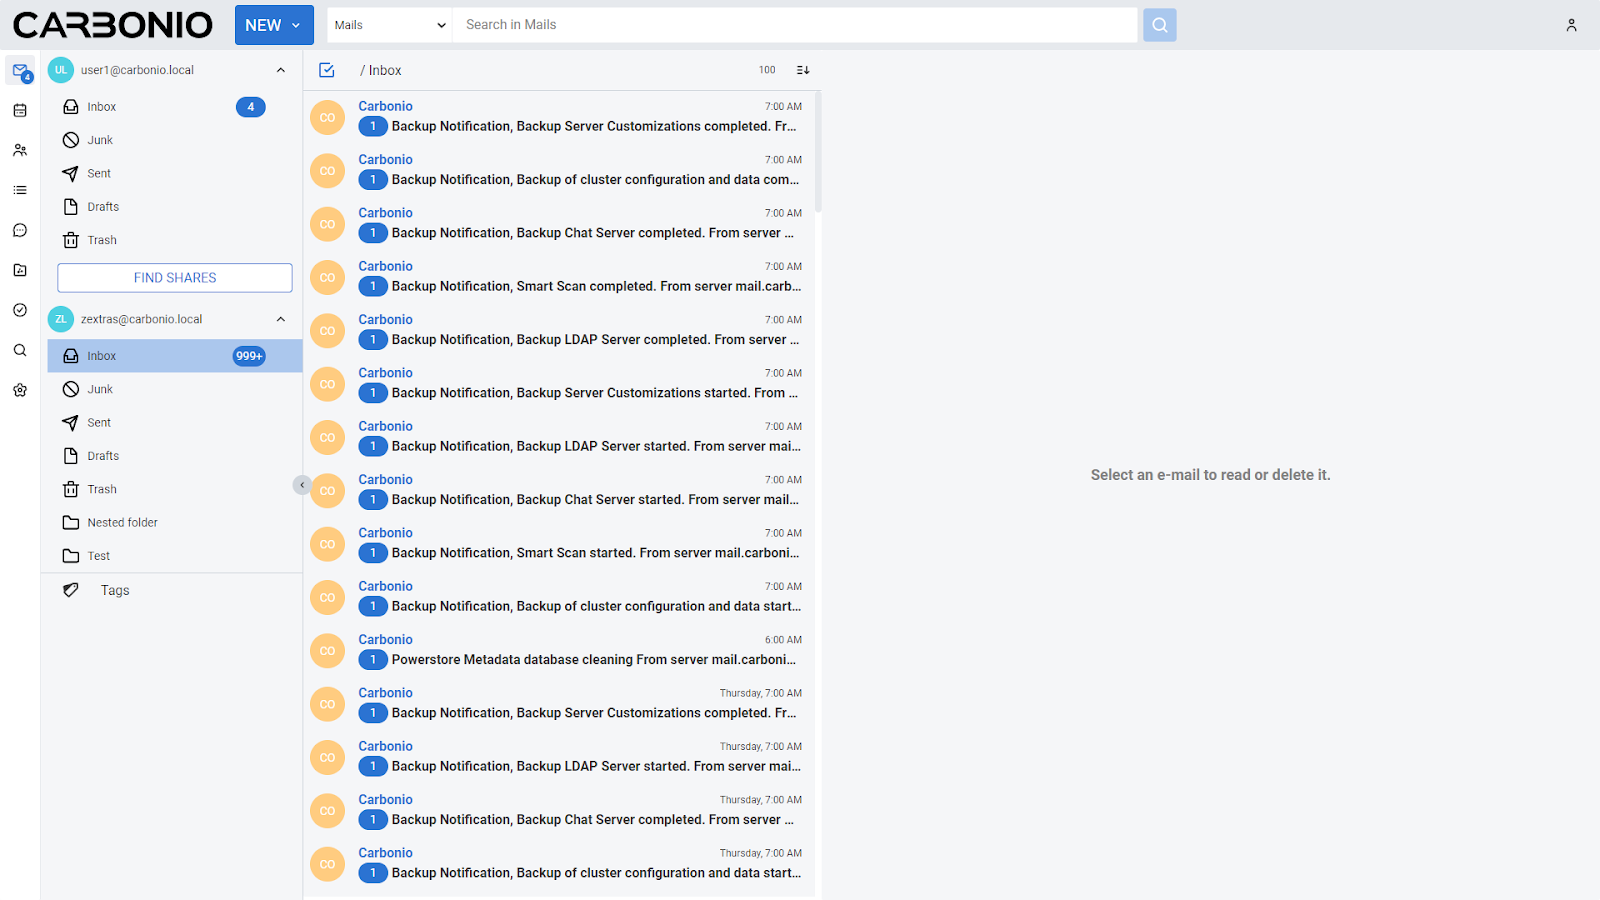This screenshot has width=1600, height=900.
Task: Open the NEW button dropdown arrow
Action: 296,25
